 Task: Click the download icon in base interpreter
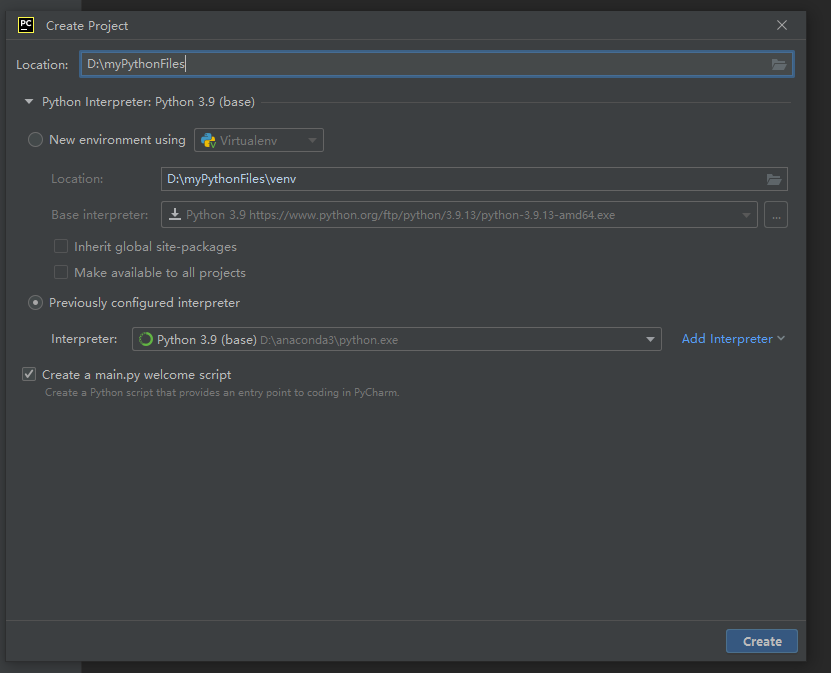pyautogui.click(x=174, y=214)
